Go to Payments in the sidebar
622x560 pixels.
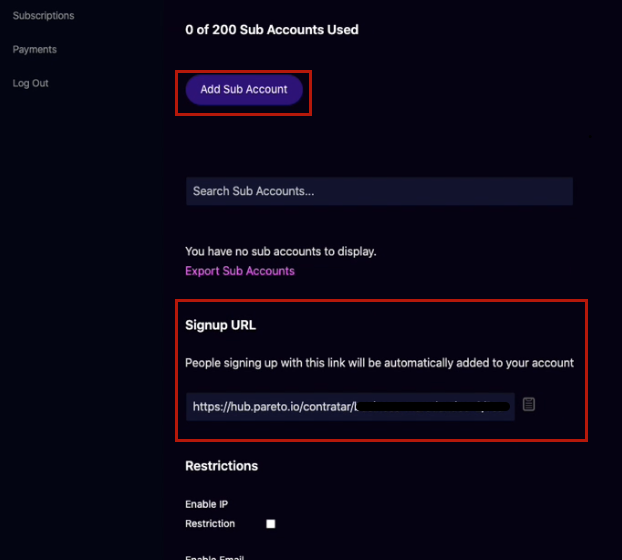coord(35,50)
